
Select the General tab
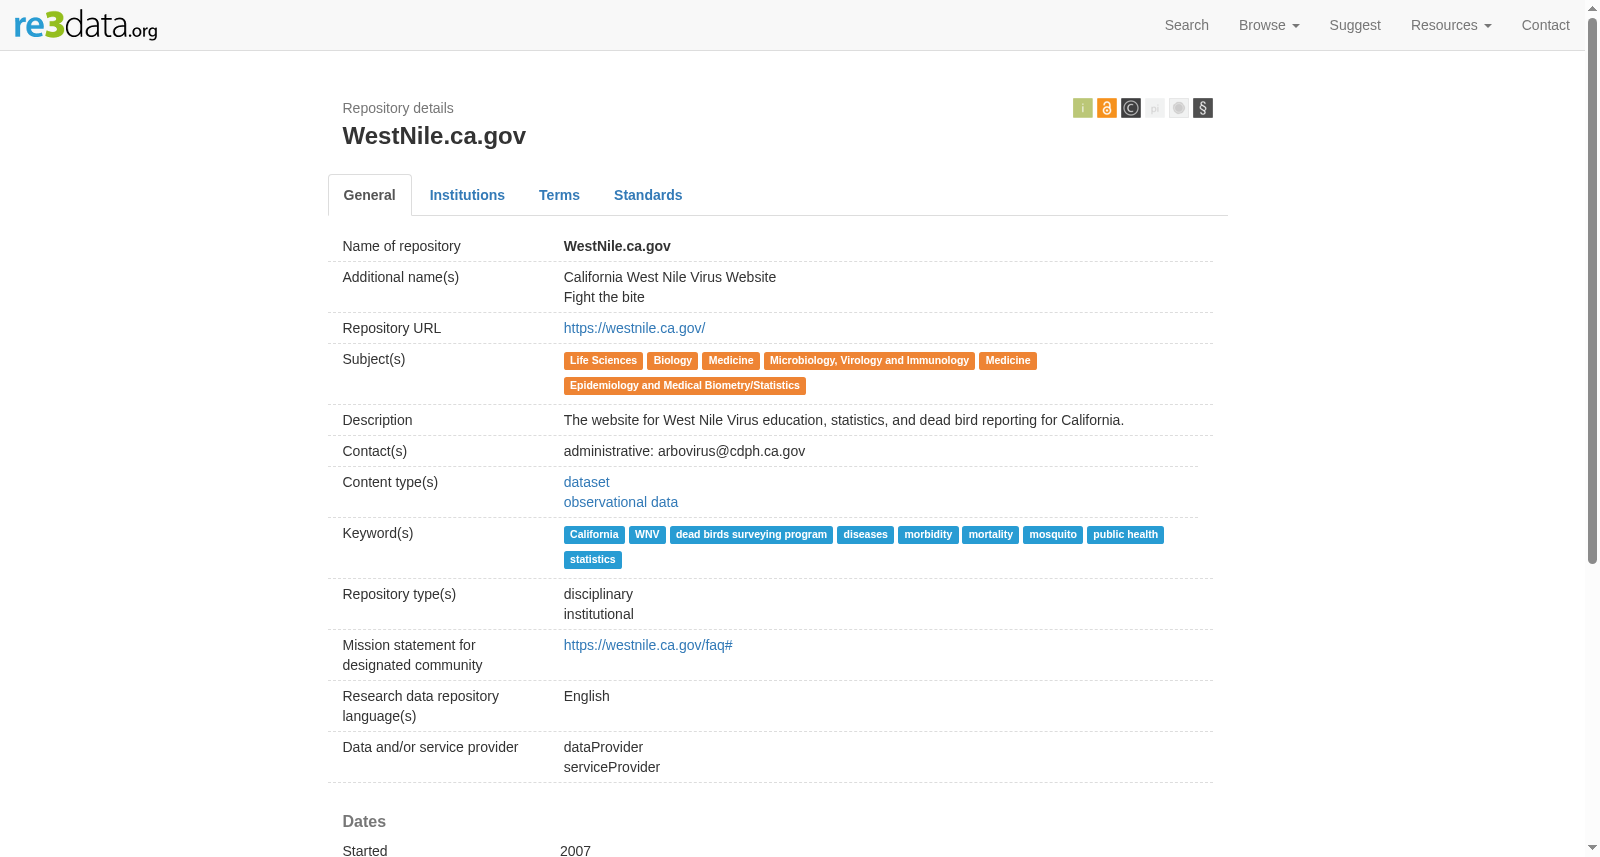(x=370, y=195)
